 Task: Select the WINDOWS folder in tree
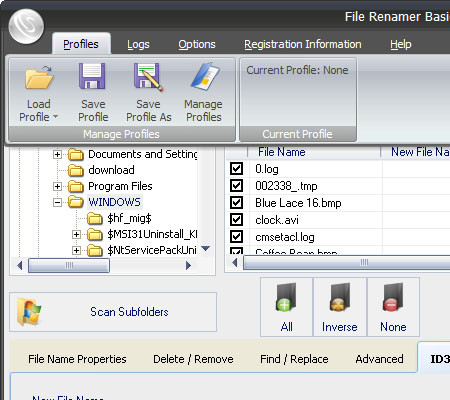click(x=114, y=202)
